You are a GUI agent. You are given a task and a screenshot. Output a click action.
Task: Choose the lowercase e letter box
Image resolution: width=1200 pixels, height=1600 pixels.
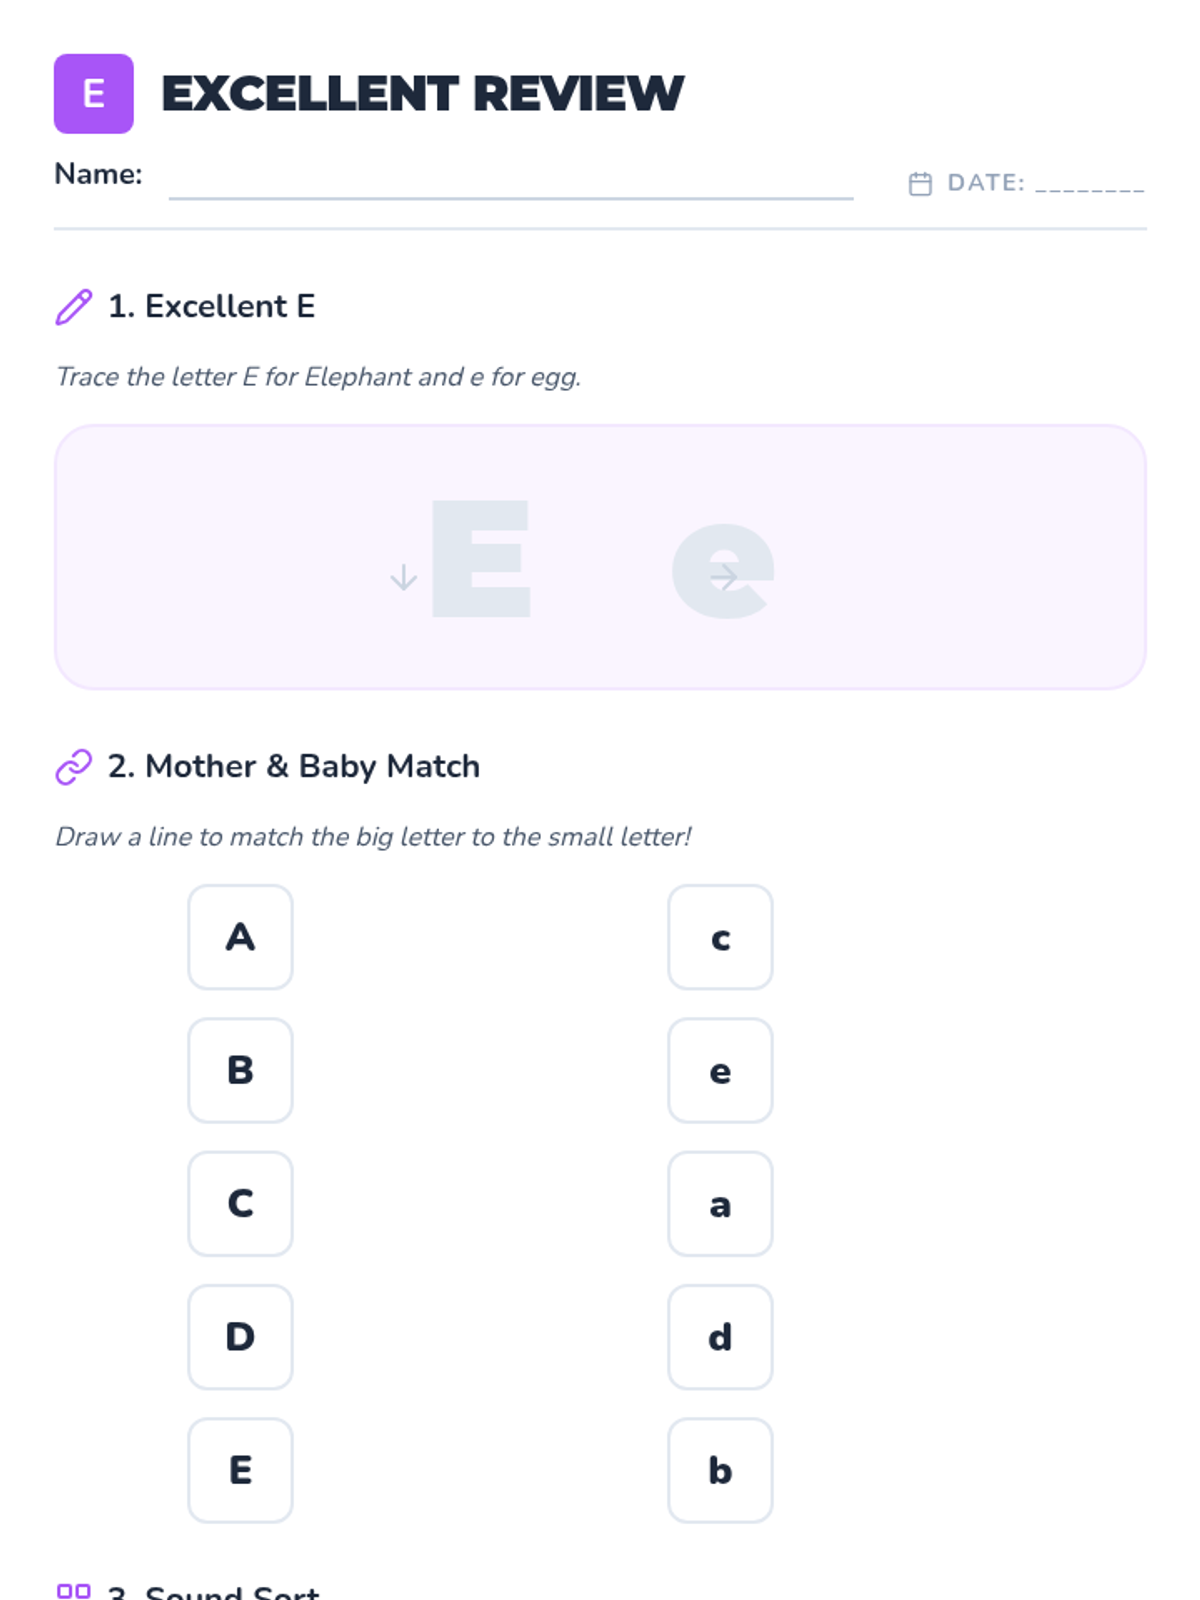tap(720, 1070)
